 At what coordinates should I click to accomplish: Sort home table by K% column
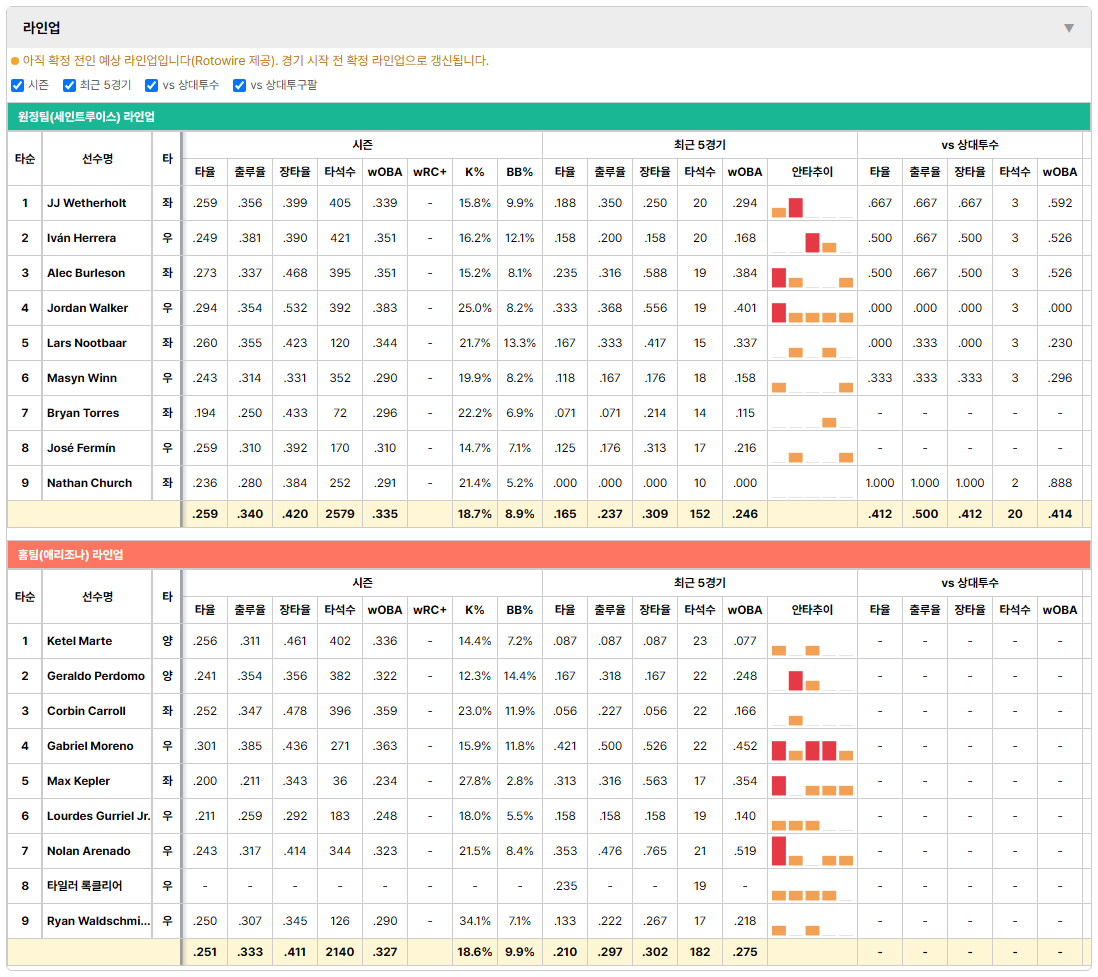click(x=475, y=610)
